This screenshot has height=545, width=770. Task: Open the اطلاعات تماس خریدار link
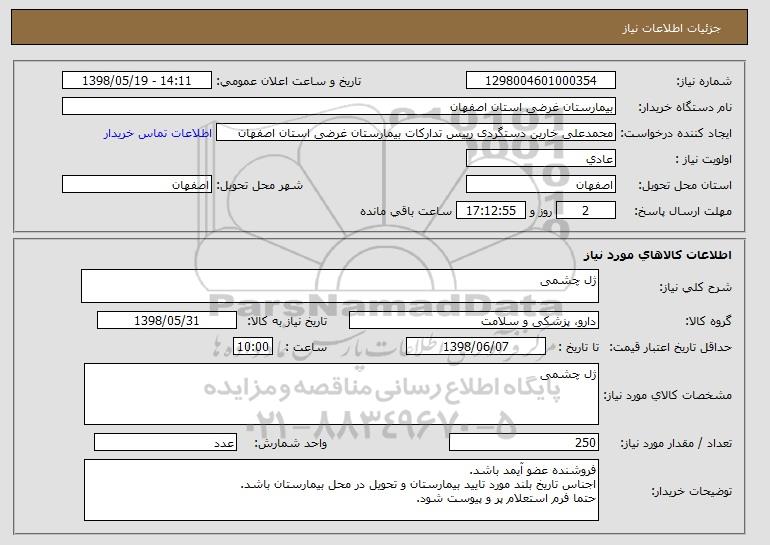(158, 133)
